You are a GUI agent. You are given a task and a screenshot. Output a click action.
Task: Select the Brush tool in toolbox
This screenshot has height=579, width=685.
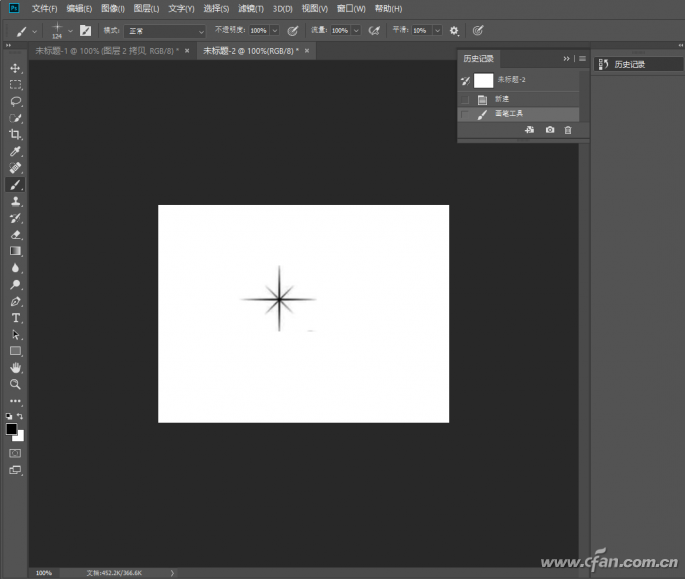(15, 185)
